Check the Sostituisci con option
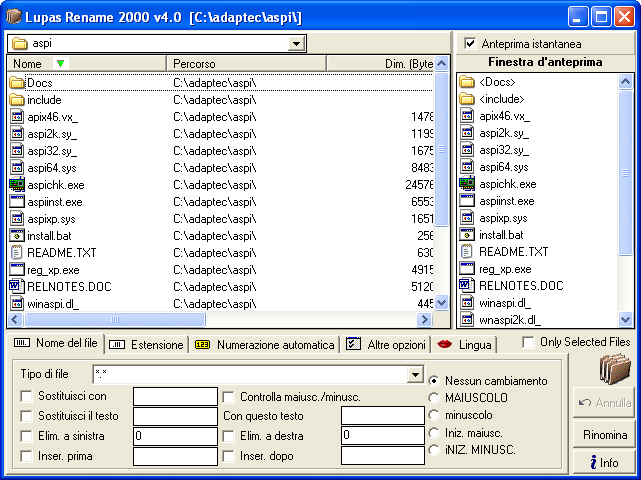The image size is (641, 480). click(26, 397)
